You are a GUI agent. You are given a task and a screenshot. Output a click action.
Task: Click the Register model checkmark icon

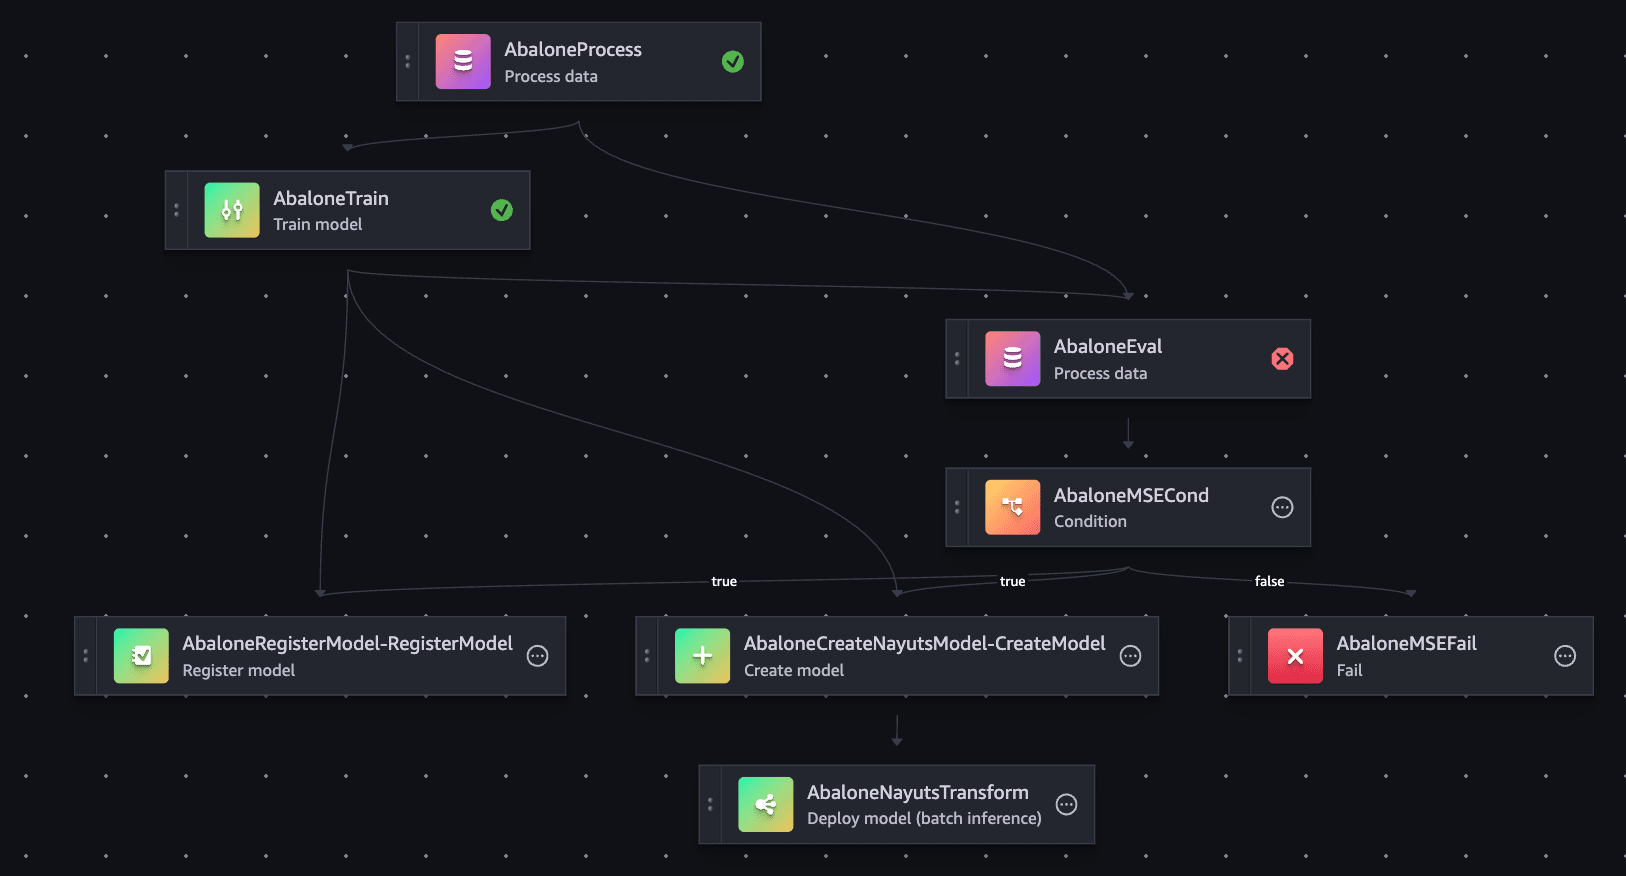141,656
